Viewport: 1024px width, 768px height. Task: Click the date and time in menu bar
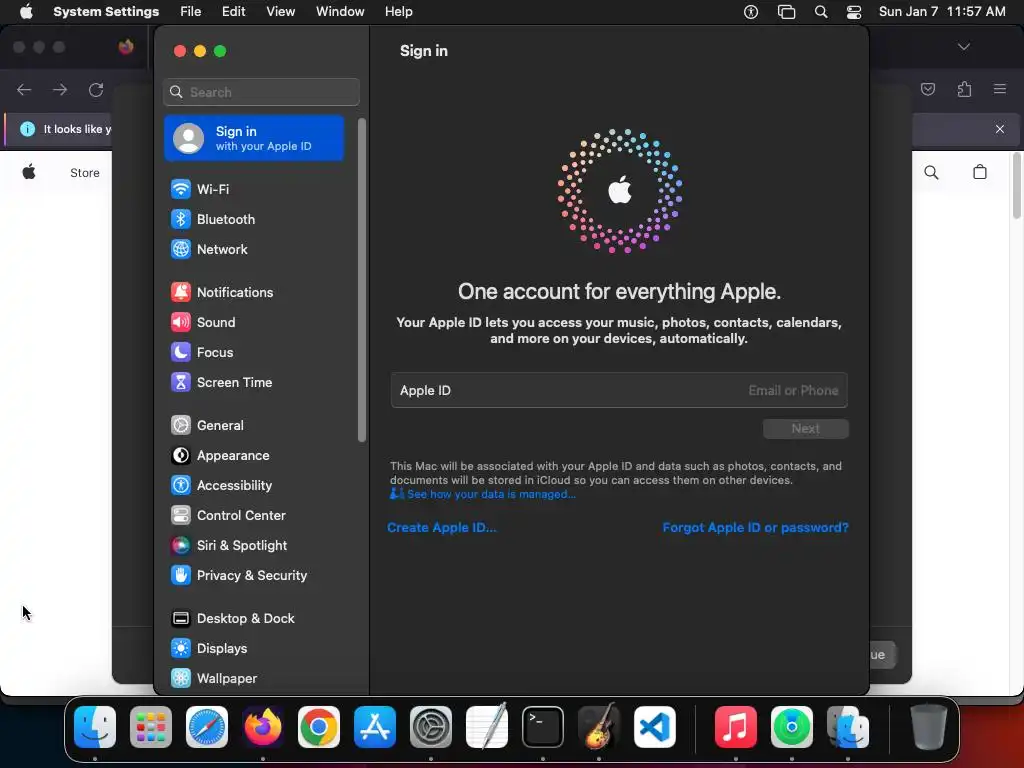942,12
